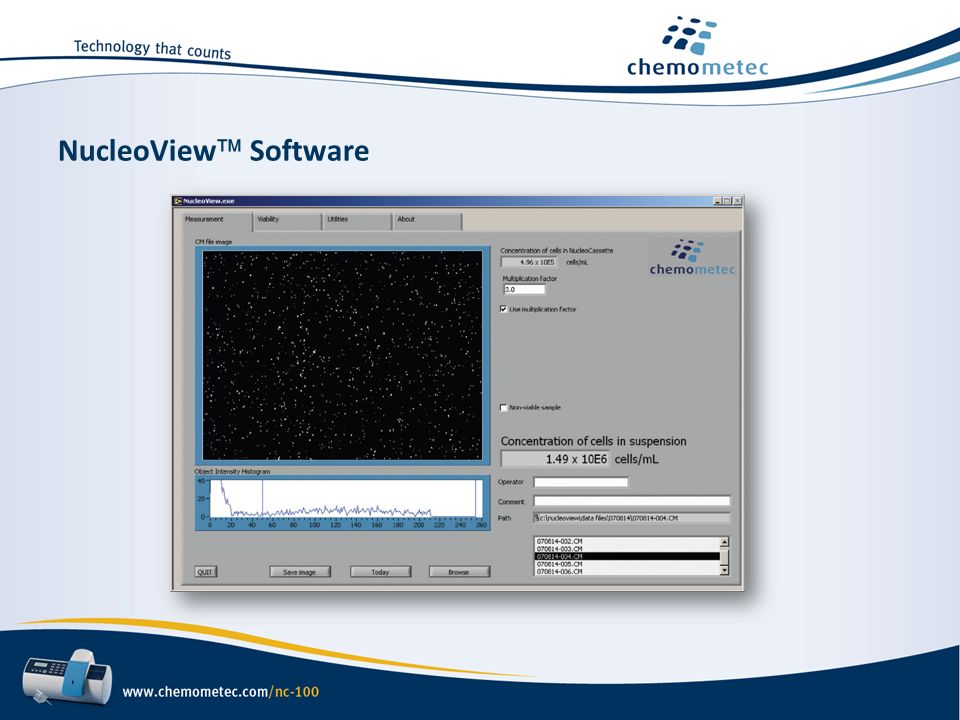Click the Object Intensity Histogram plot

(x=342, y=503)
